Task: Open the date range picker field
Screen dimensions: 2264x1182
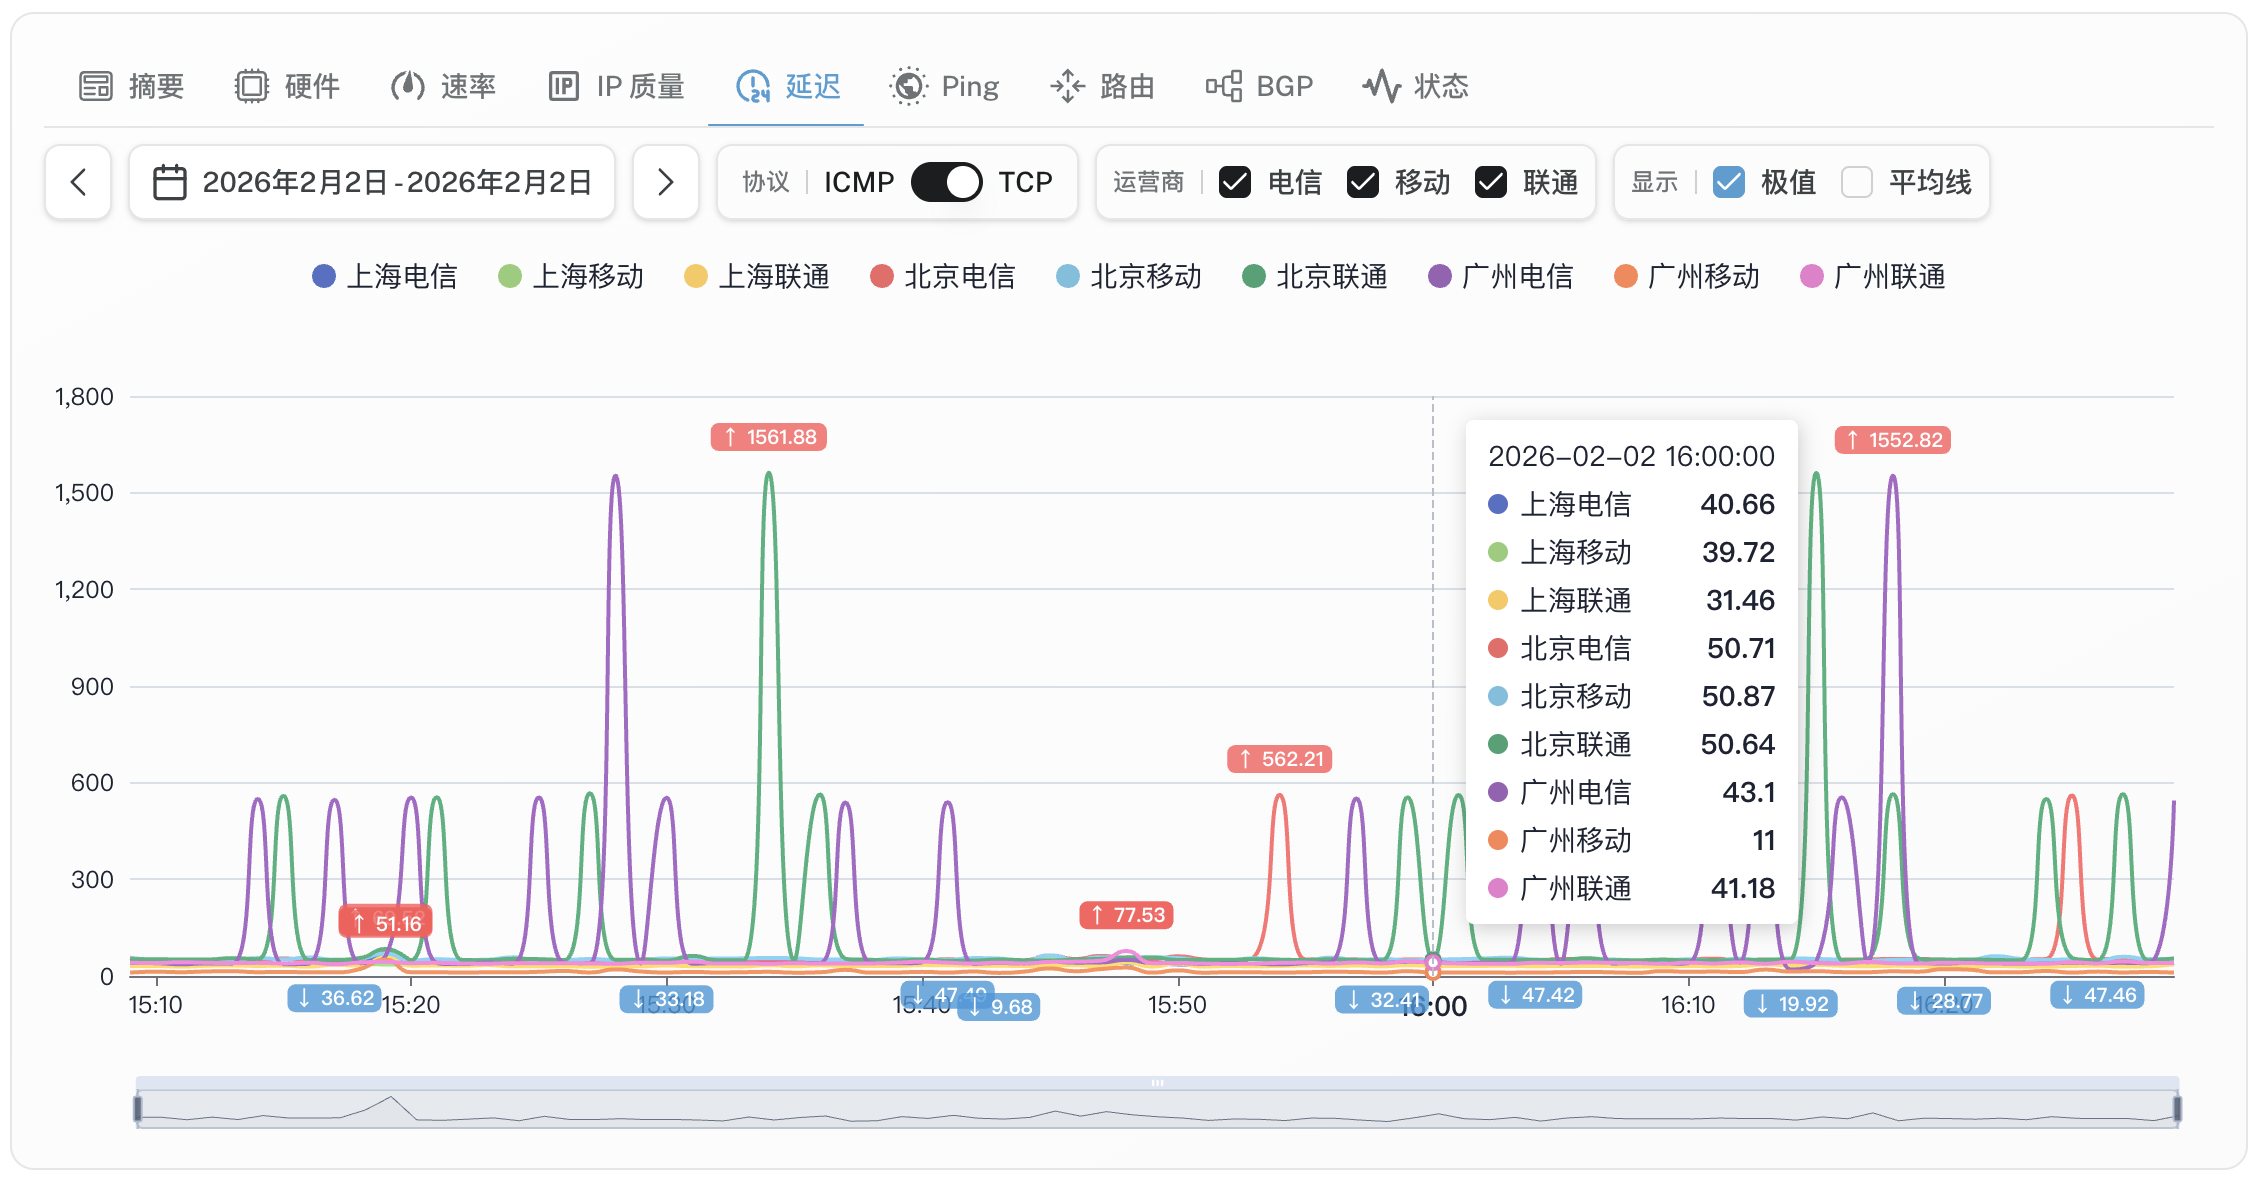Action: point(372,182)
